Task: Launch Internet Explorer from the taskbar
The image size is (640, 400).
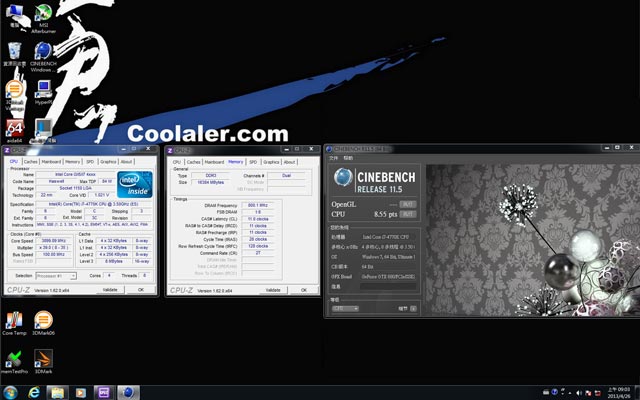Action: point(34,393)
